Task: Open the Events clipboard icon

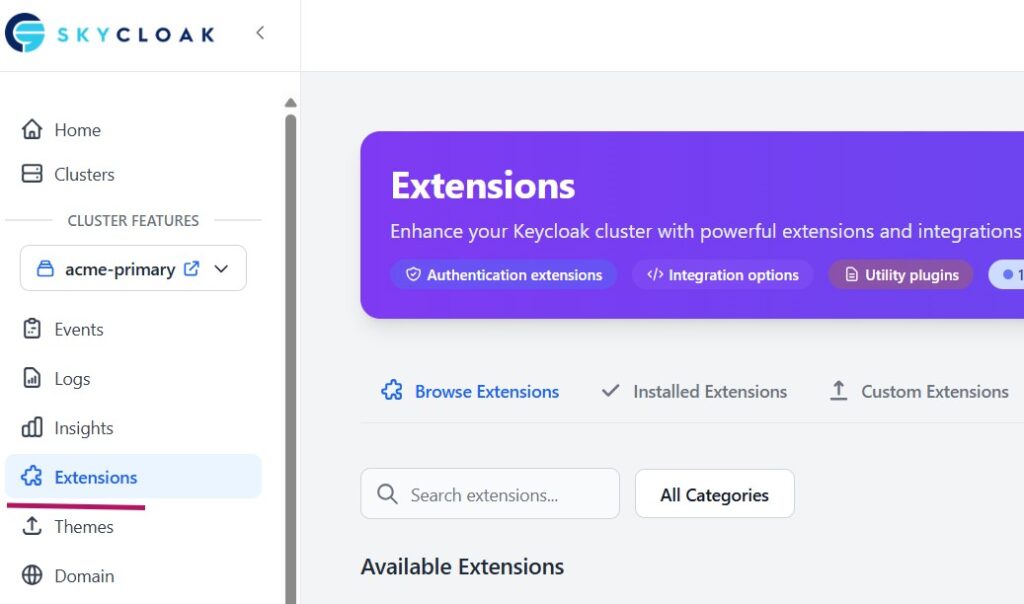Action: (x=32, y=329)
